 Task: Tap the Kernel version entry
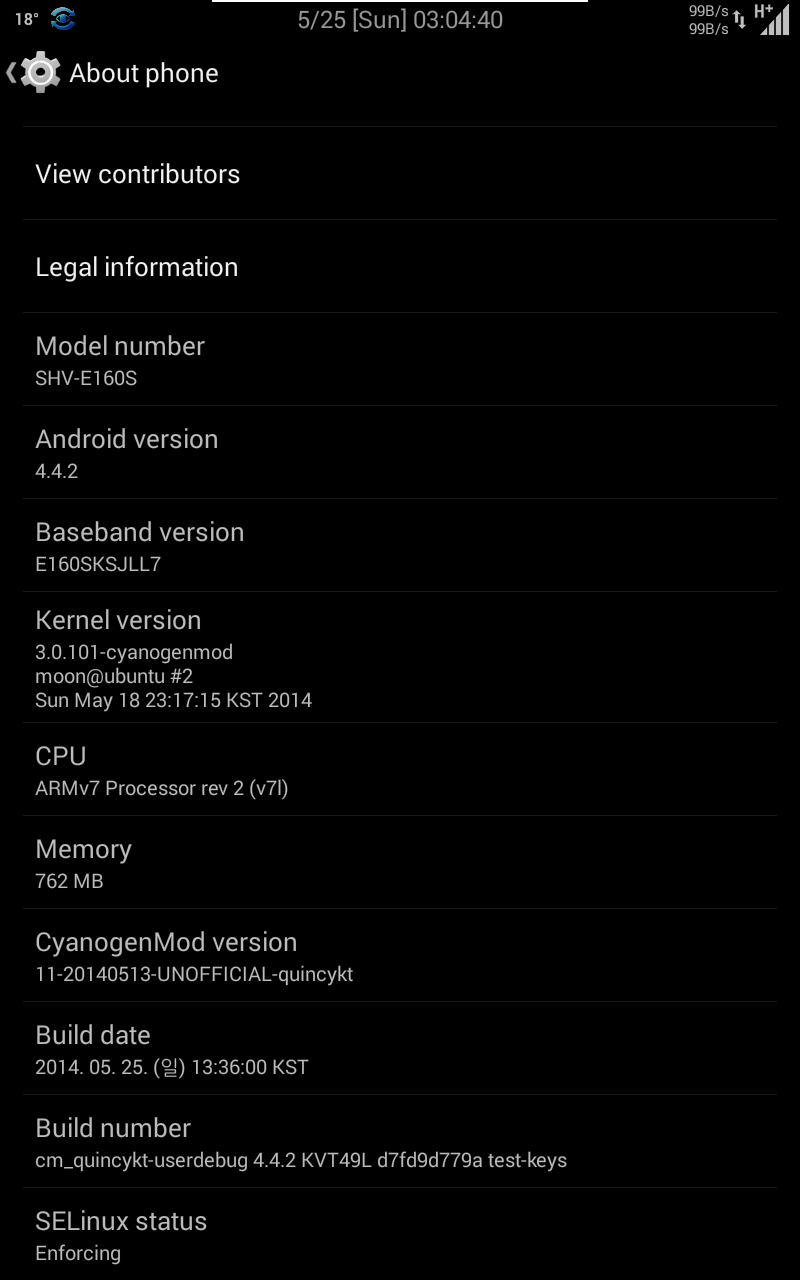(x=400, y=658)
